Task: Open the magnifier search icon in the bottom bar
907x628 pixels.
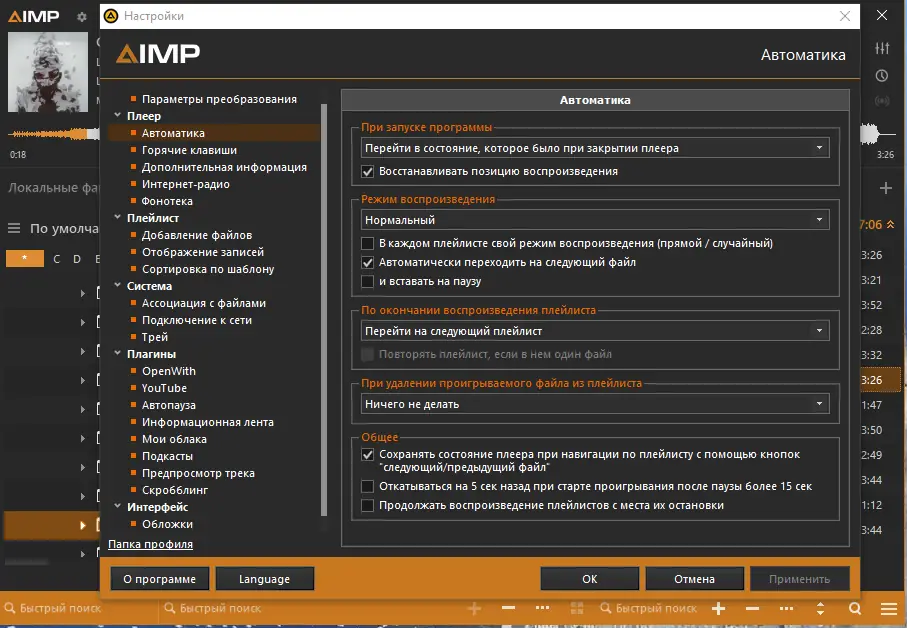Action: pyautogui.click(x=854, y=608)
